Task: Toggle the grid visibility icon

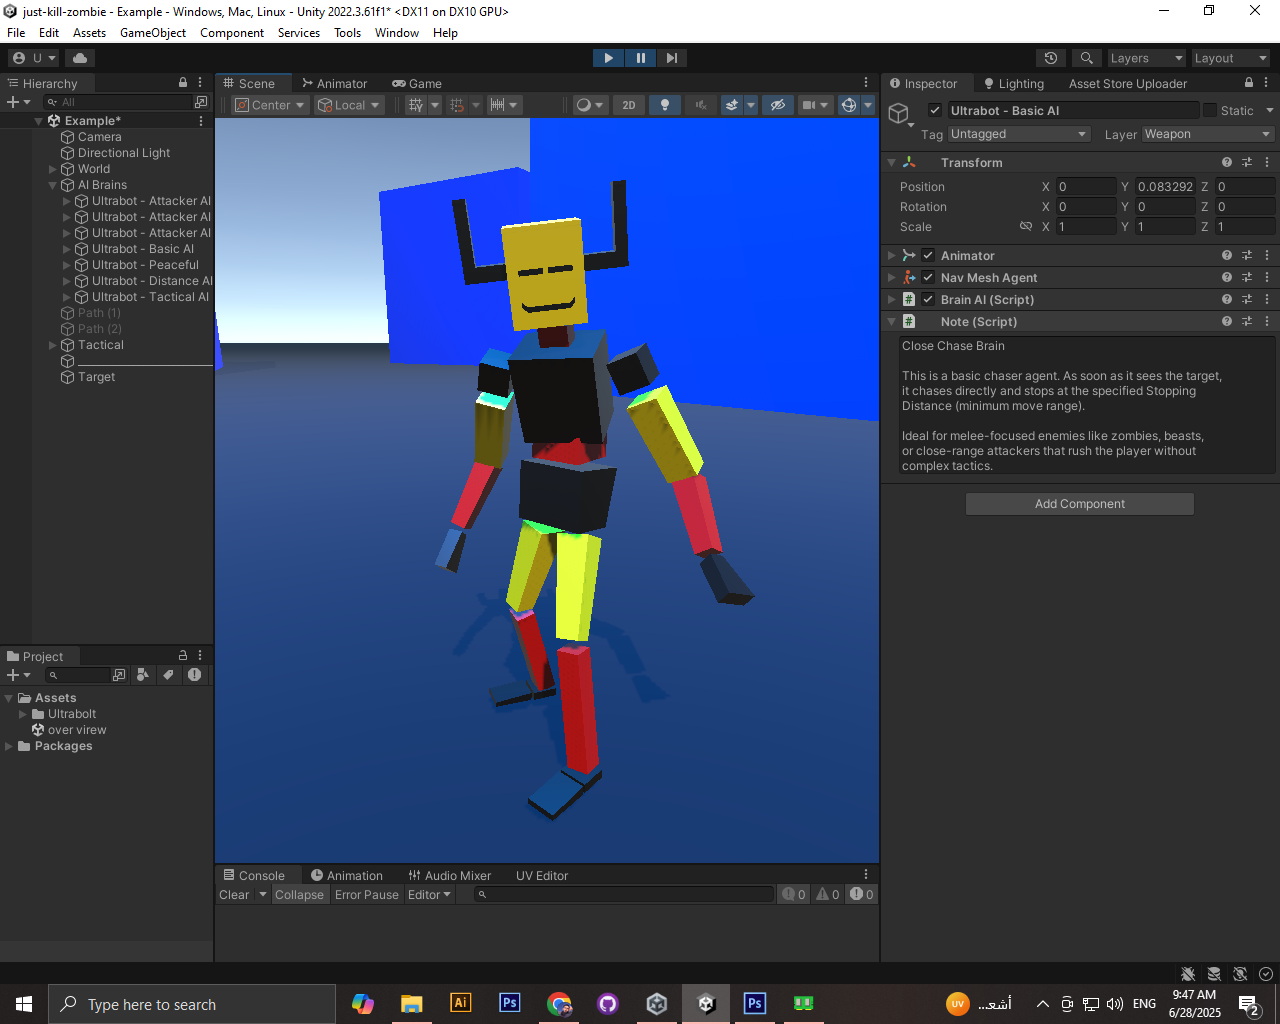Action: tap(417, 105)
